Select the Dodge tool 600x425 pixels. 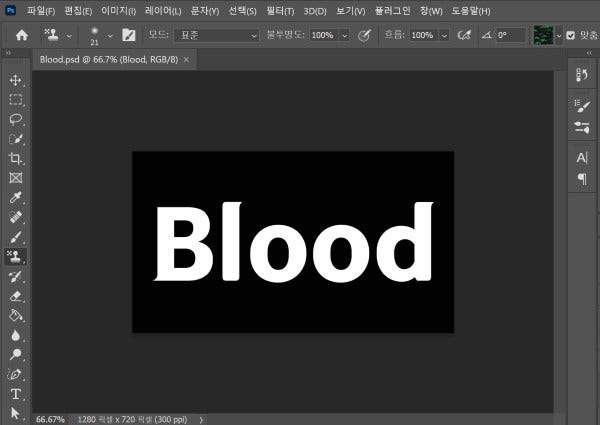pos(15,355)
